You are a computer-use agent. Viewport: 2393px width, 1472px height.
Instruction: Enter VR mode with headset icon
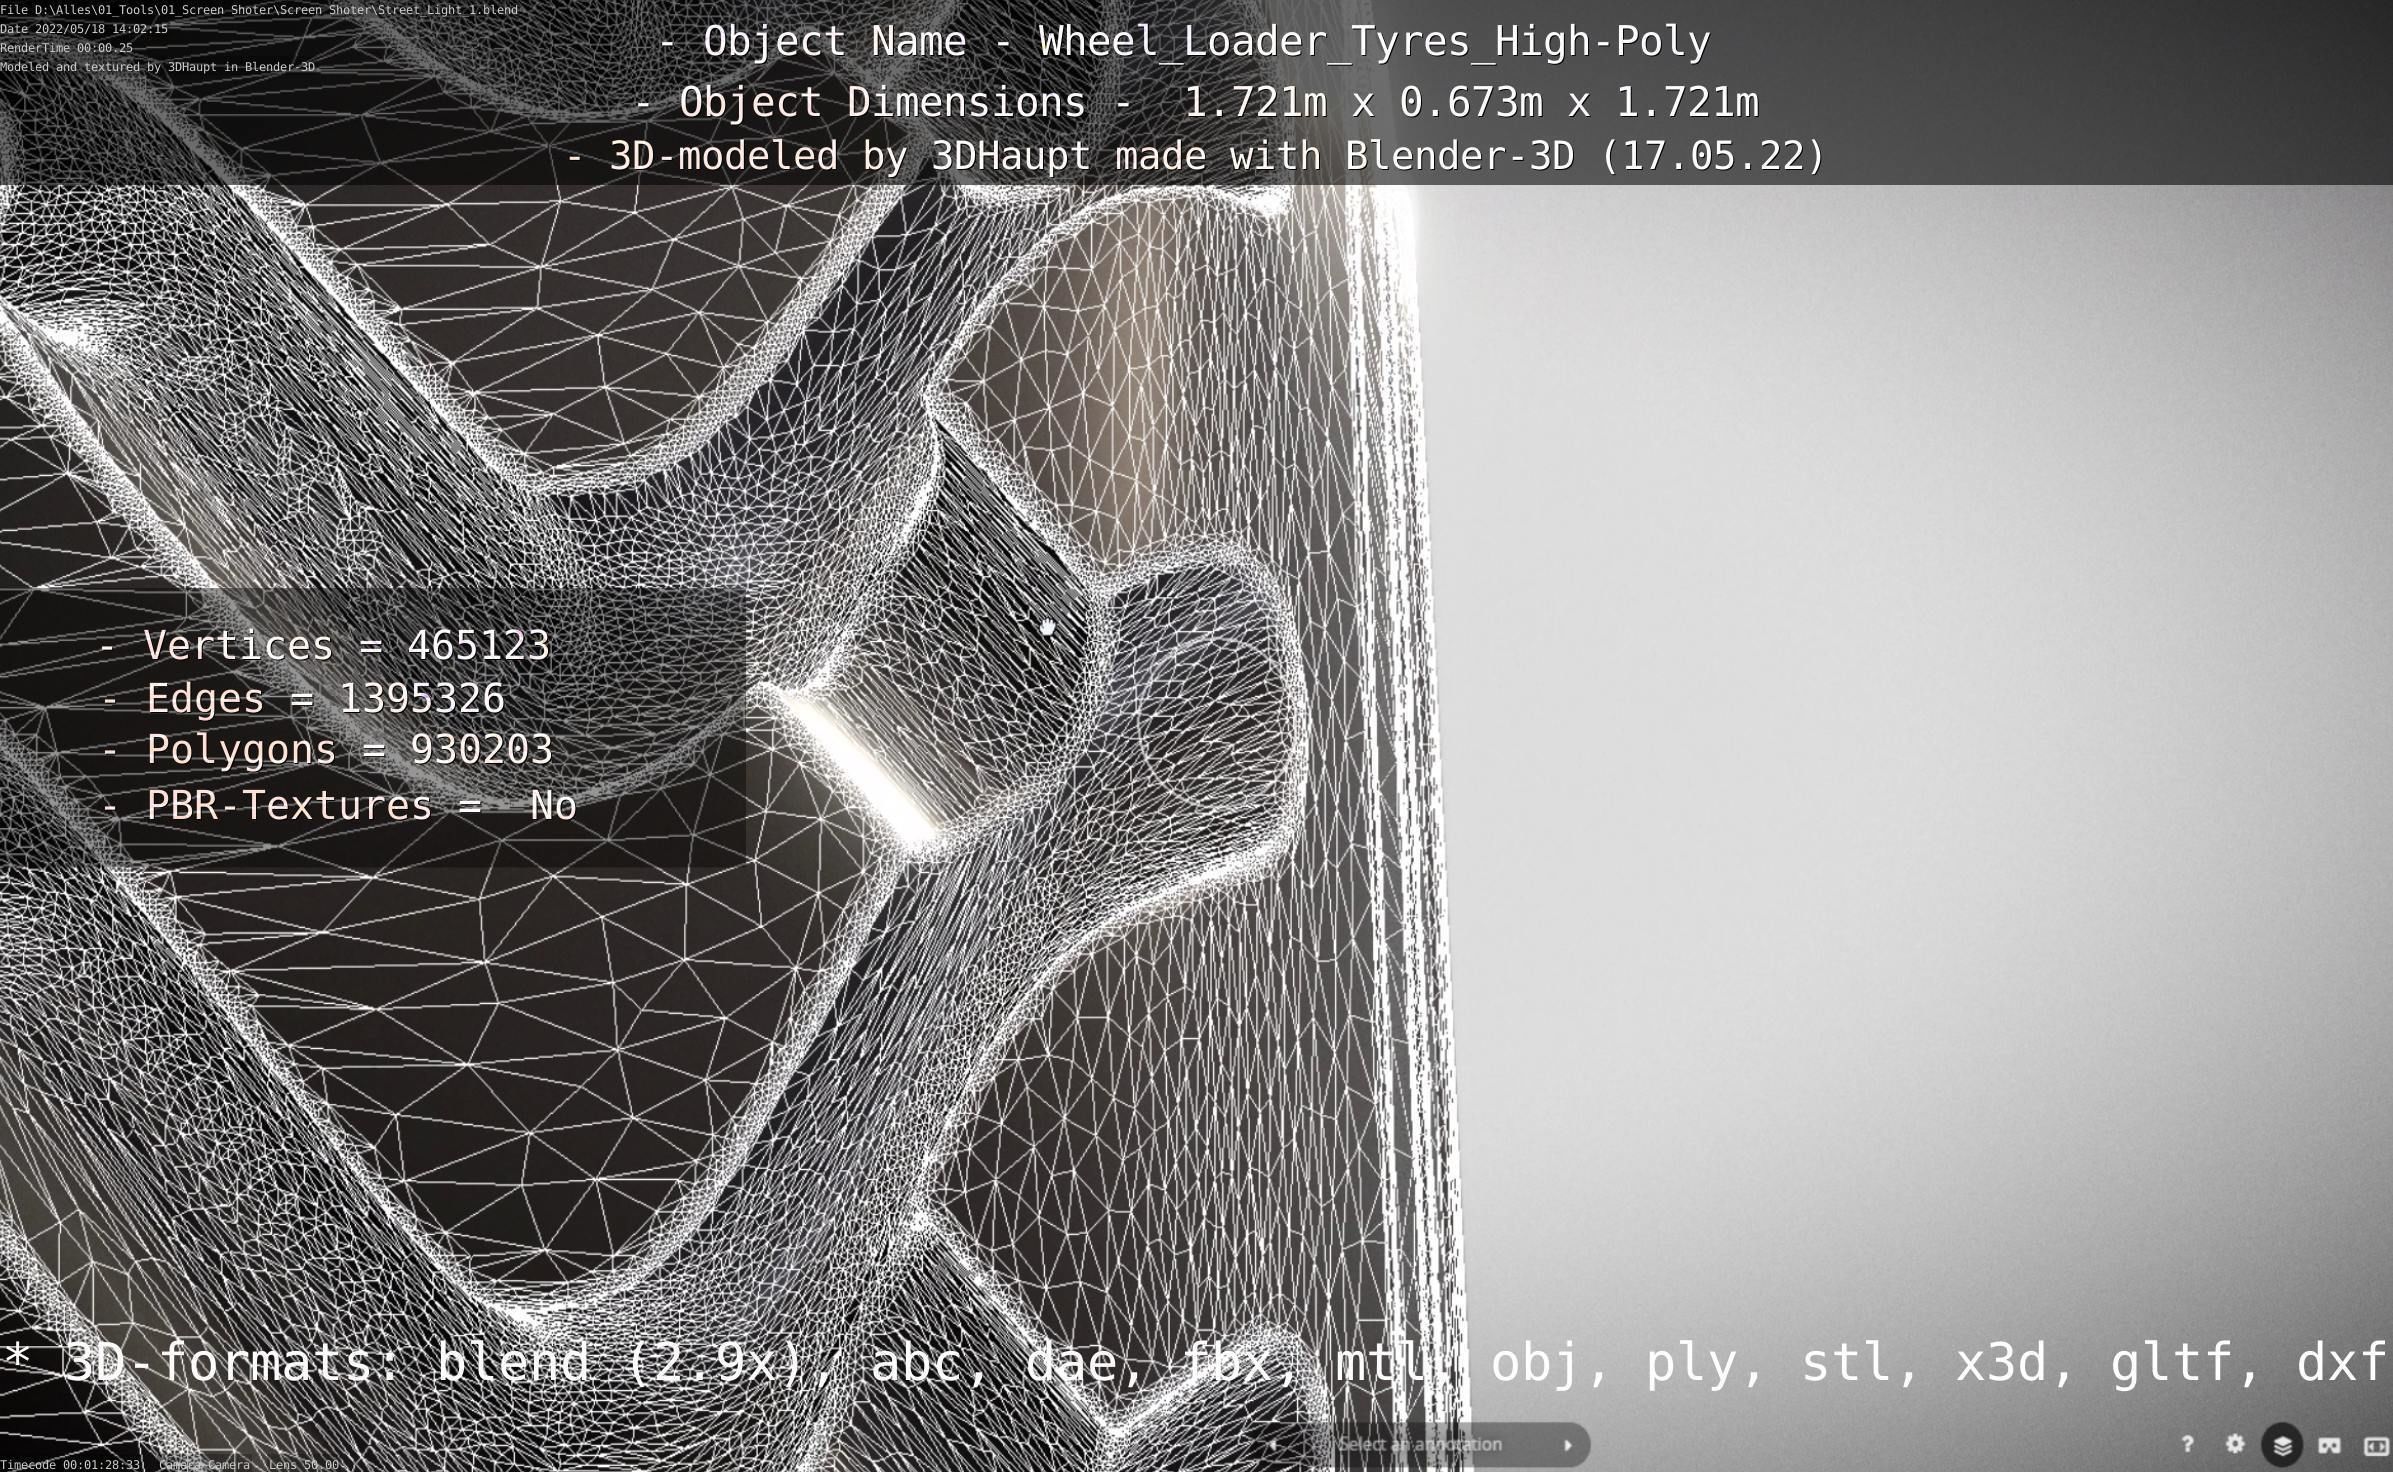click(x=2329, y=1445)
